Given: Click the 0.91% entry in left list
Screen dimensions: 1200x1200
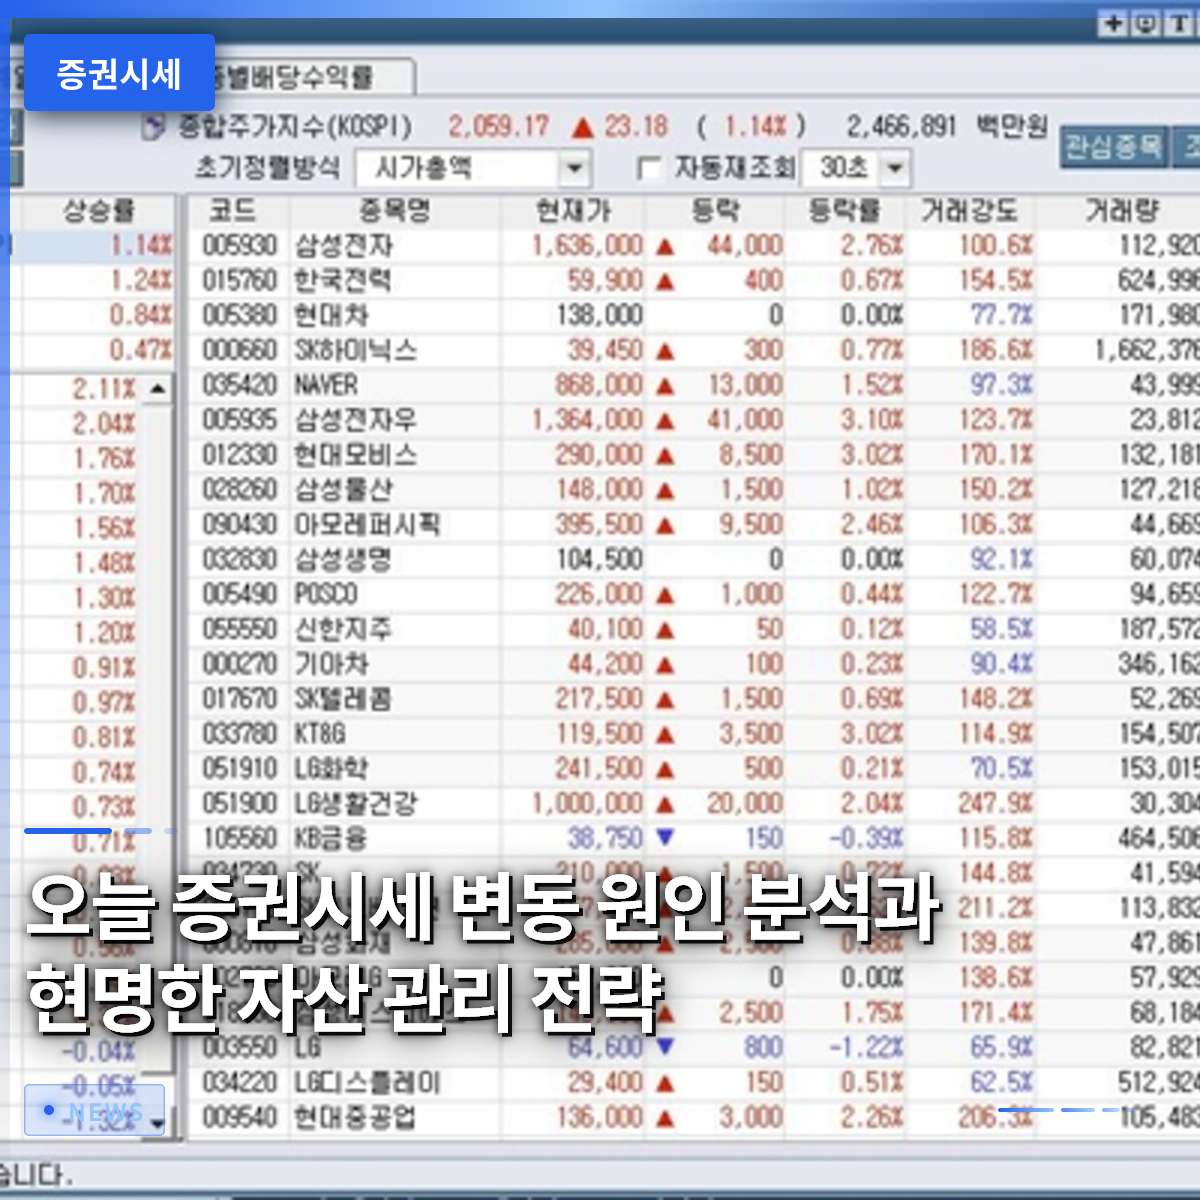Looking at the screenshot, I should [x=103, y=668].
